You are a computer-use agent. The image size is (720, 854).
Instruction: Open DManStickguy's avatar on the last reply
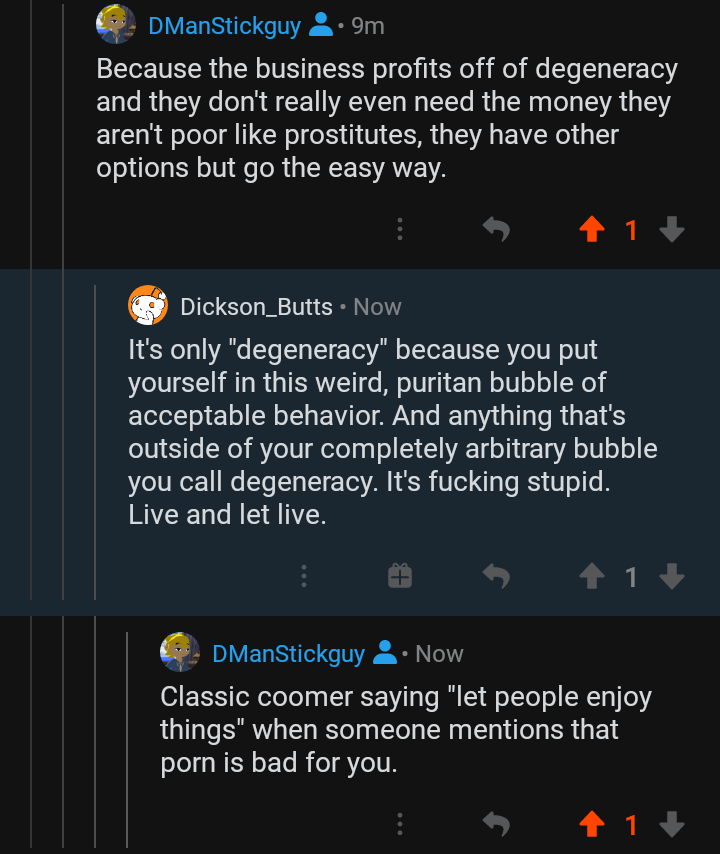[x=180, y=653]
